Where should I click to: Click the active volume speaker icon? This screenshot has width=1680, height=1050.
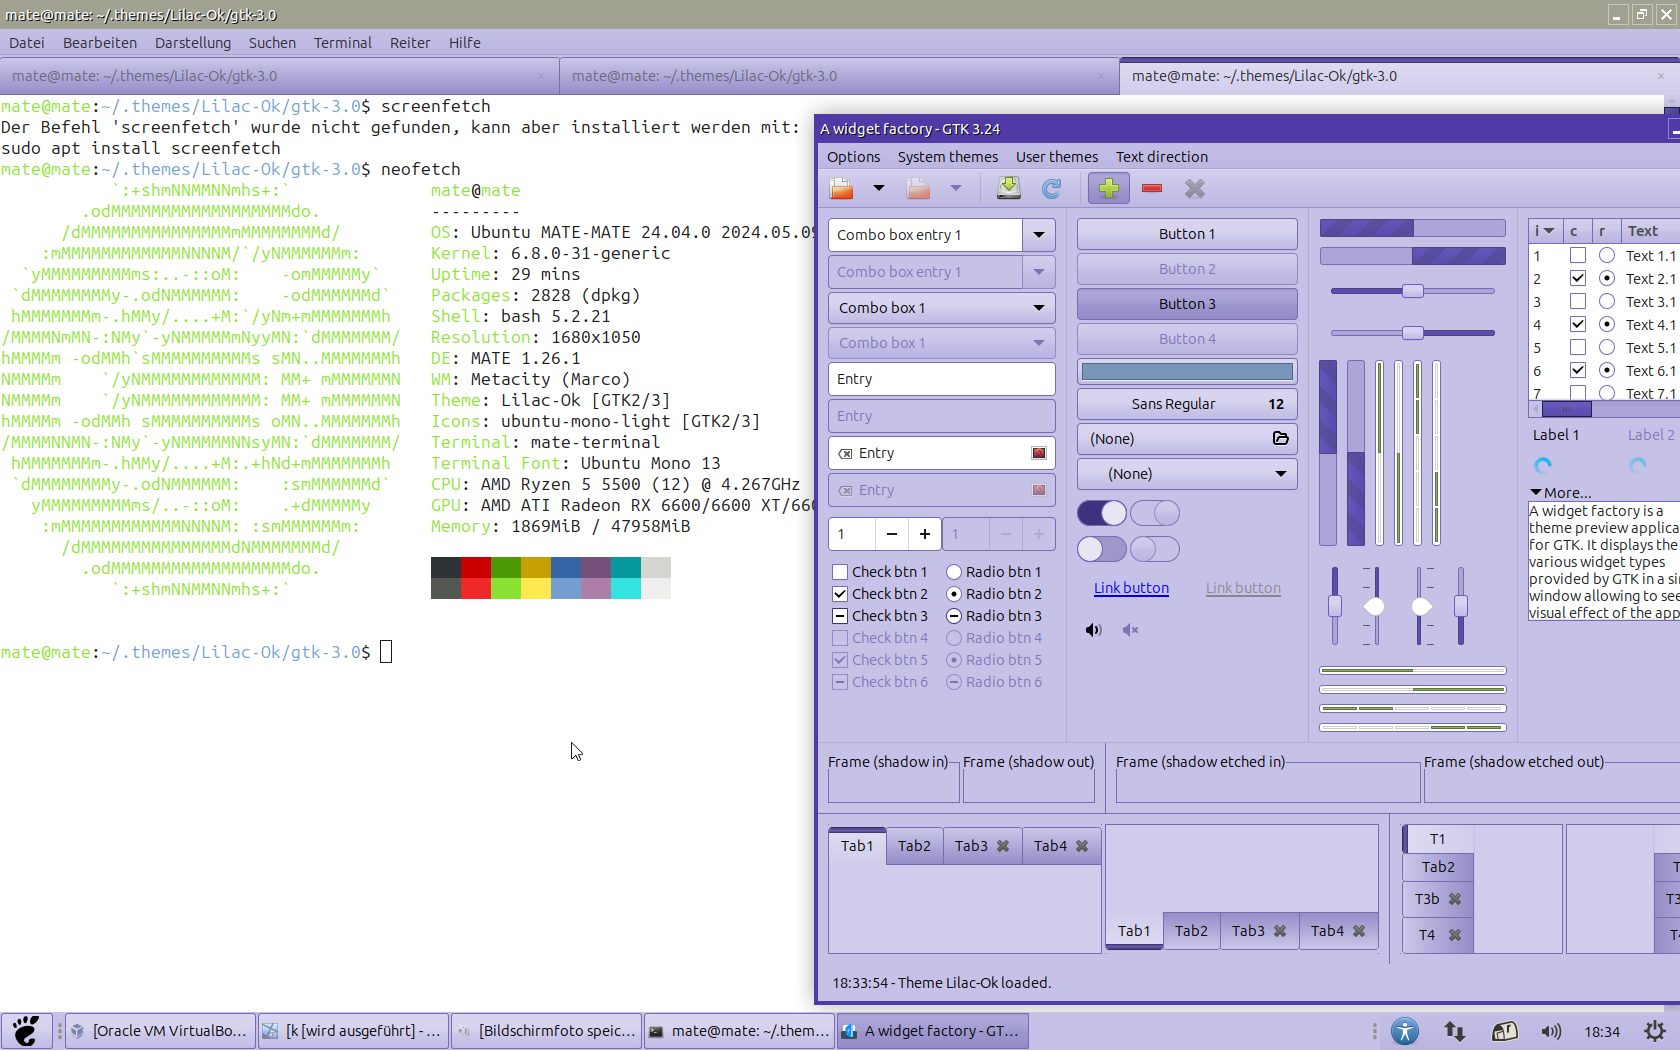(x=1094, y=630)
